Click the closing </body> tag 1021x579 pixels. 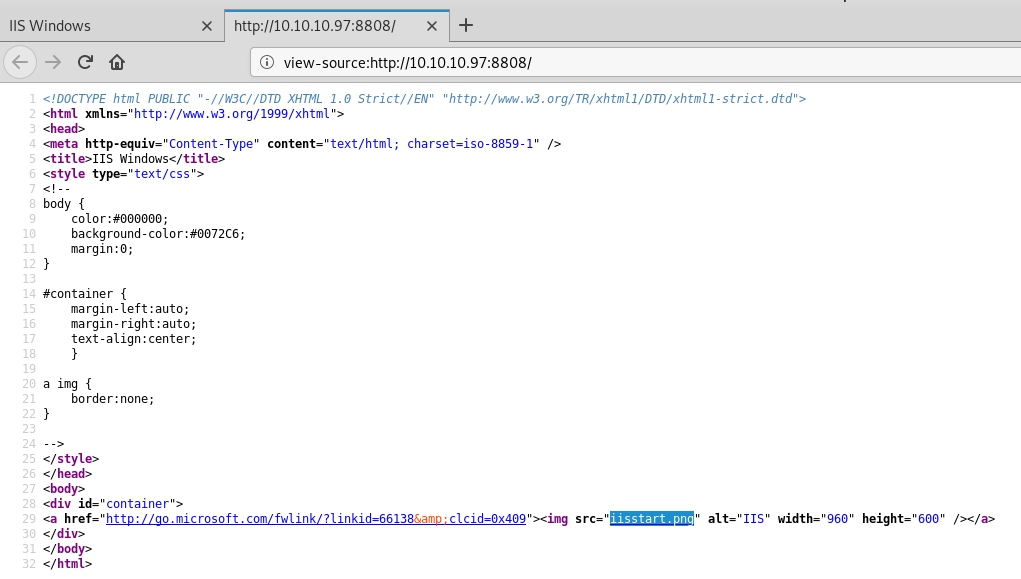(x=67, y=549)
